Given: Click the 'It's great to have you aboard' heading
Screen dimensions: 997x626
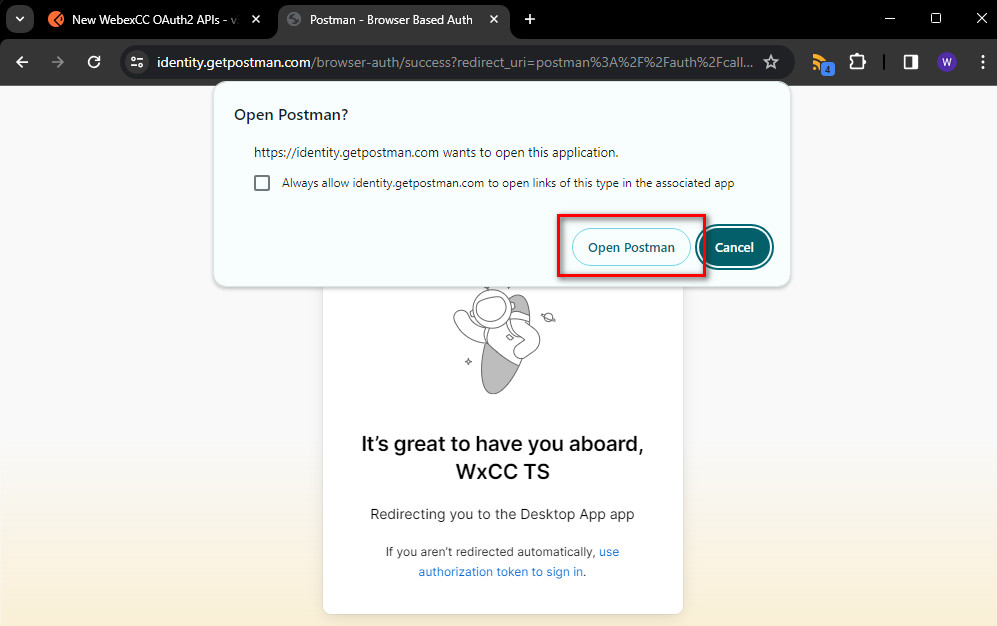Looking at the screenshot, I should point(502,458).
